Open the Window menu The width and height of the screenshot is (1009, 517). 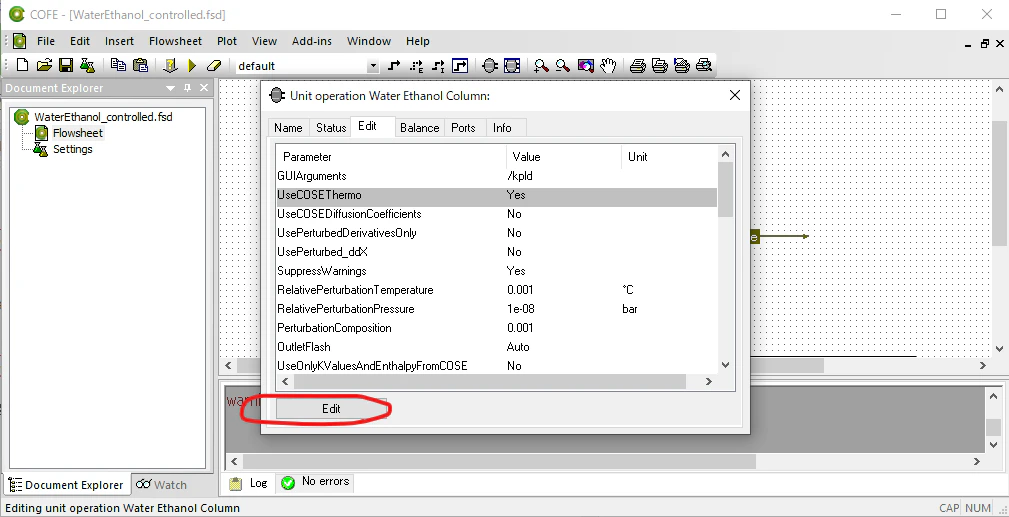point(369,41)
